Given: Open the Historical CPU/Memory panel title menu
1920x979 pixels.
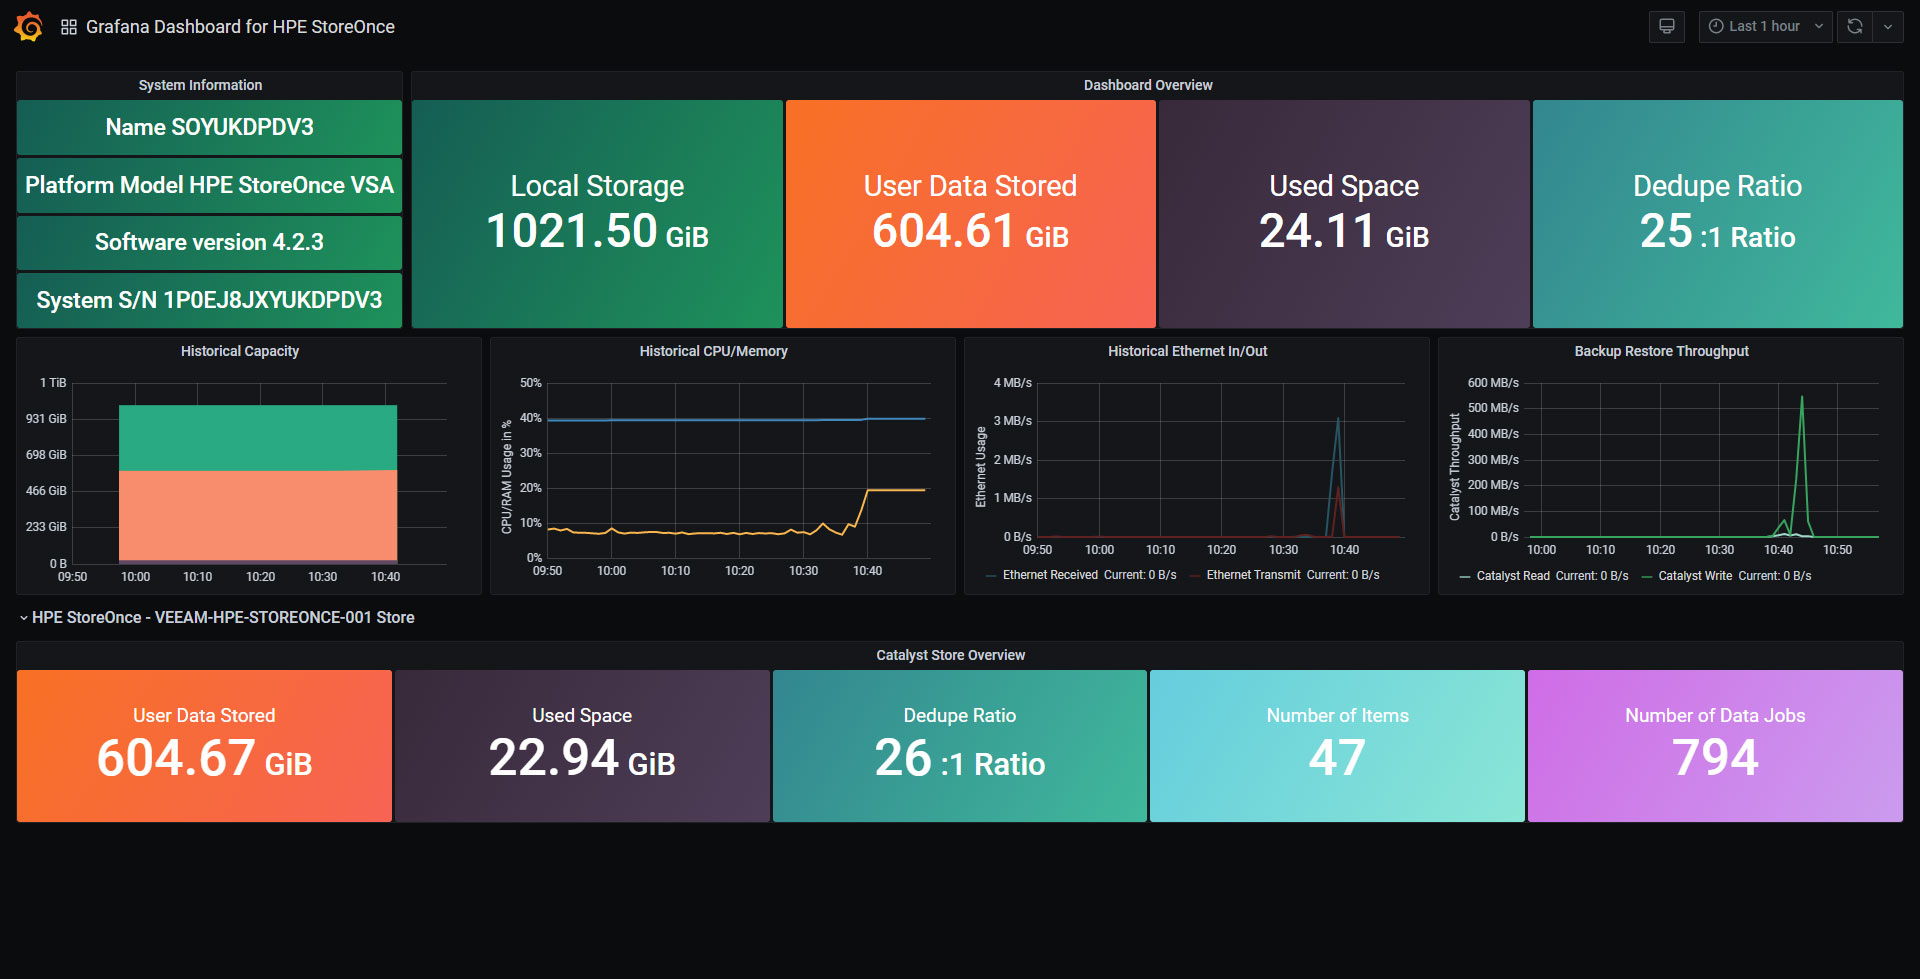Looking at the screenshot, I should coord(714,351).
